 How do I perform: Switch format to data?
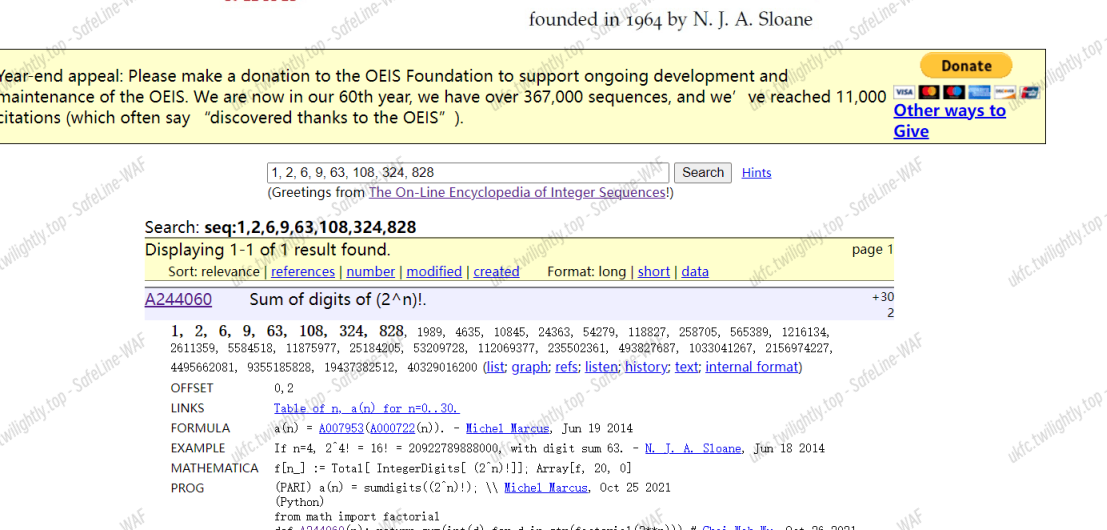pyautogui.click(x=695, y=271)
